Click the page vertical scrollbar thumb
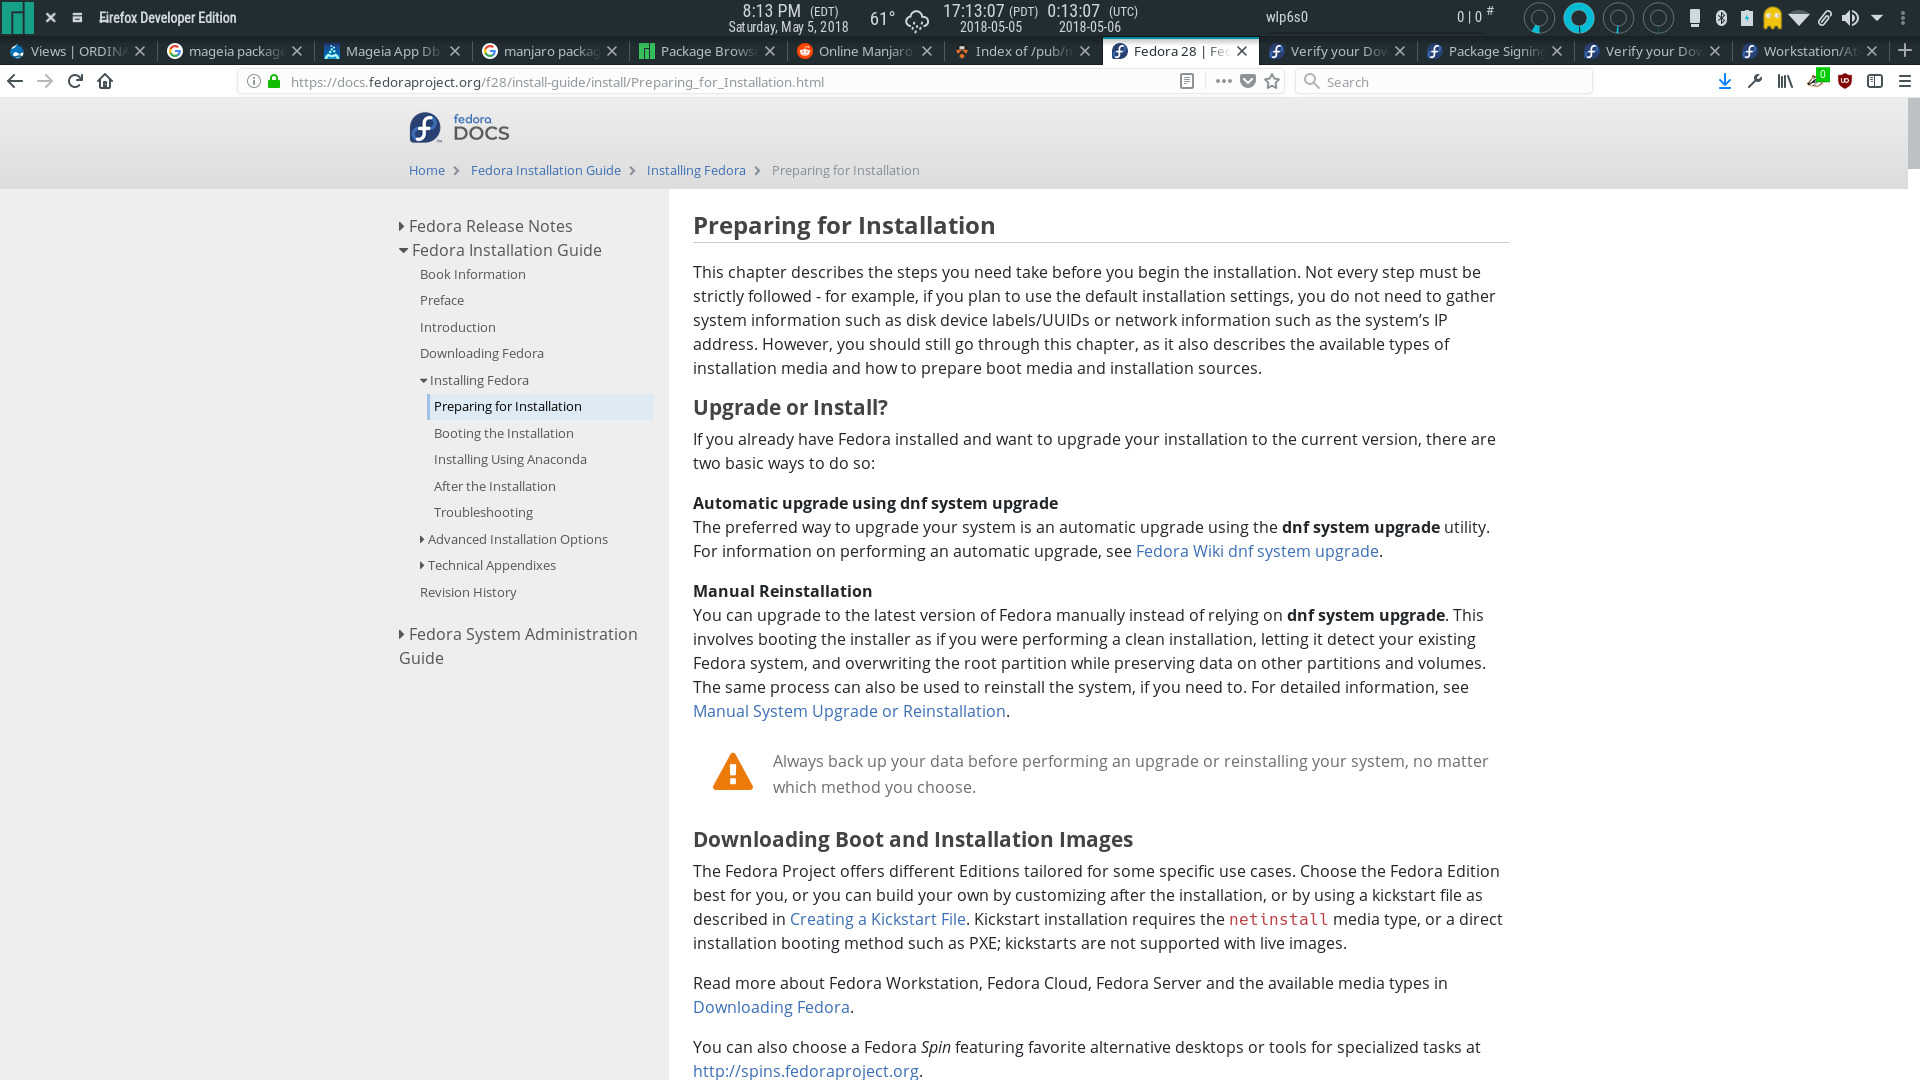The width and height of the screenshot is (1920, 1080). [x=1913, y=134]
